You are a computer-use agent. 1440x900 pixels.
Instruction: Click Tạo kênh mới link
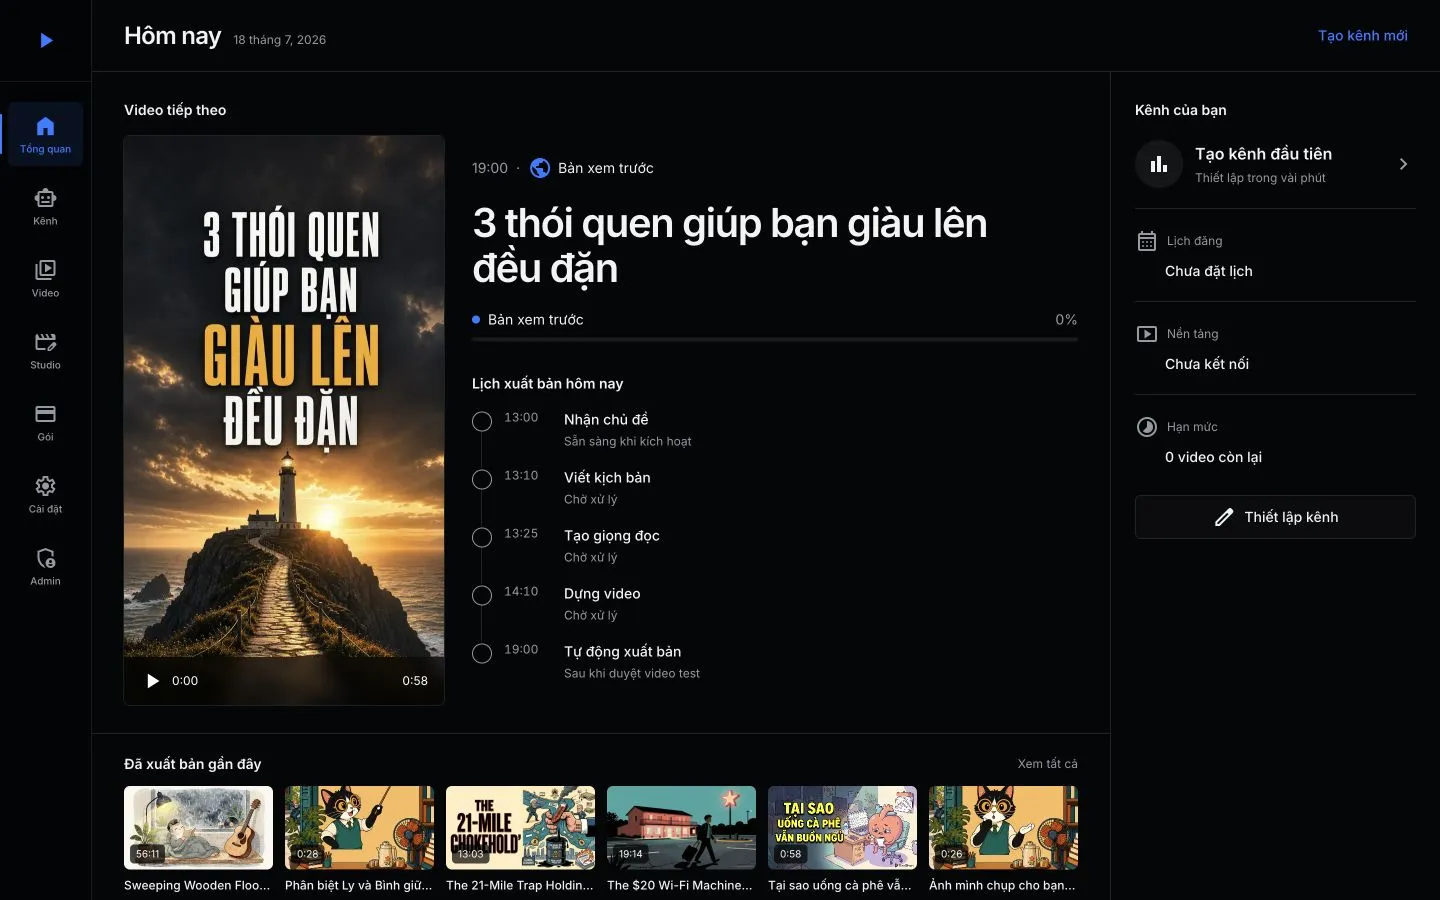click(1362, 36)
